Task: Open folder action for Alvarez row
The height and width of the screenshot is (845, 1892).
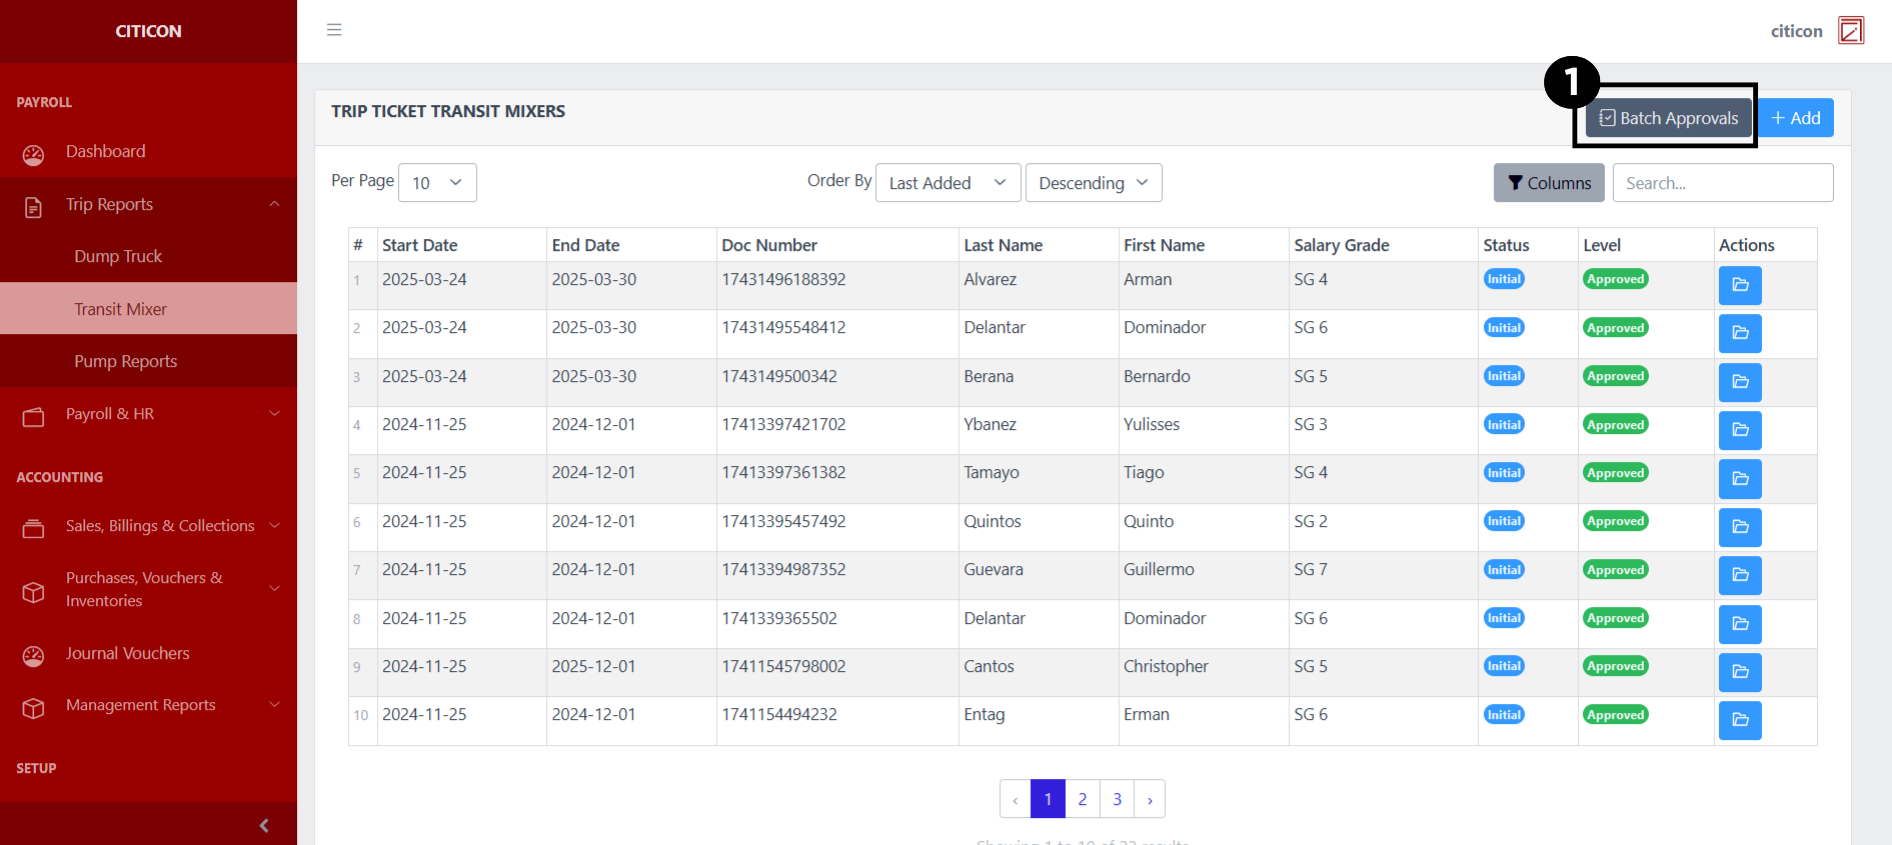Action: [x=1739, y=285]
